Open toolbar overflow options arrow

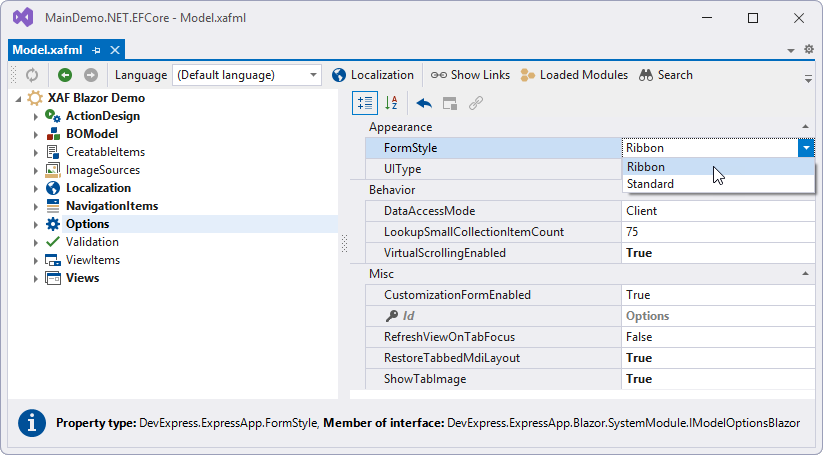coord(808,79)
